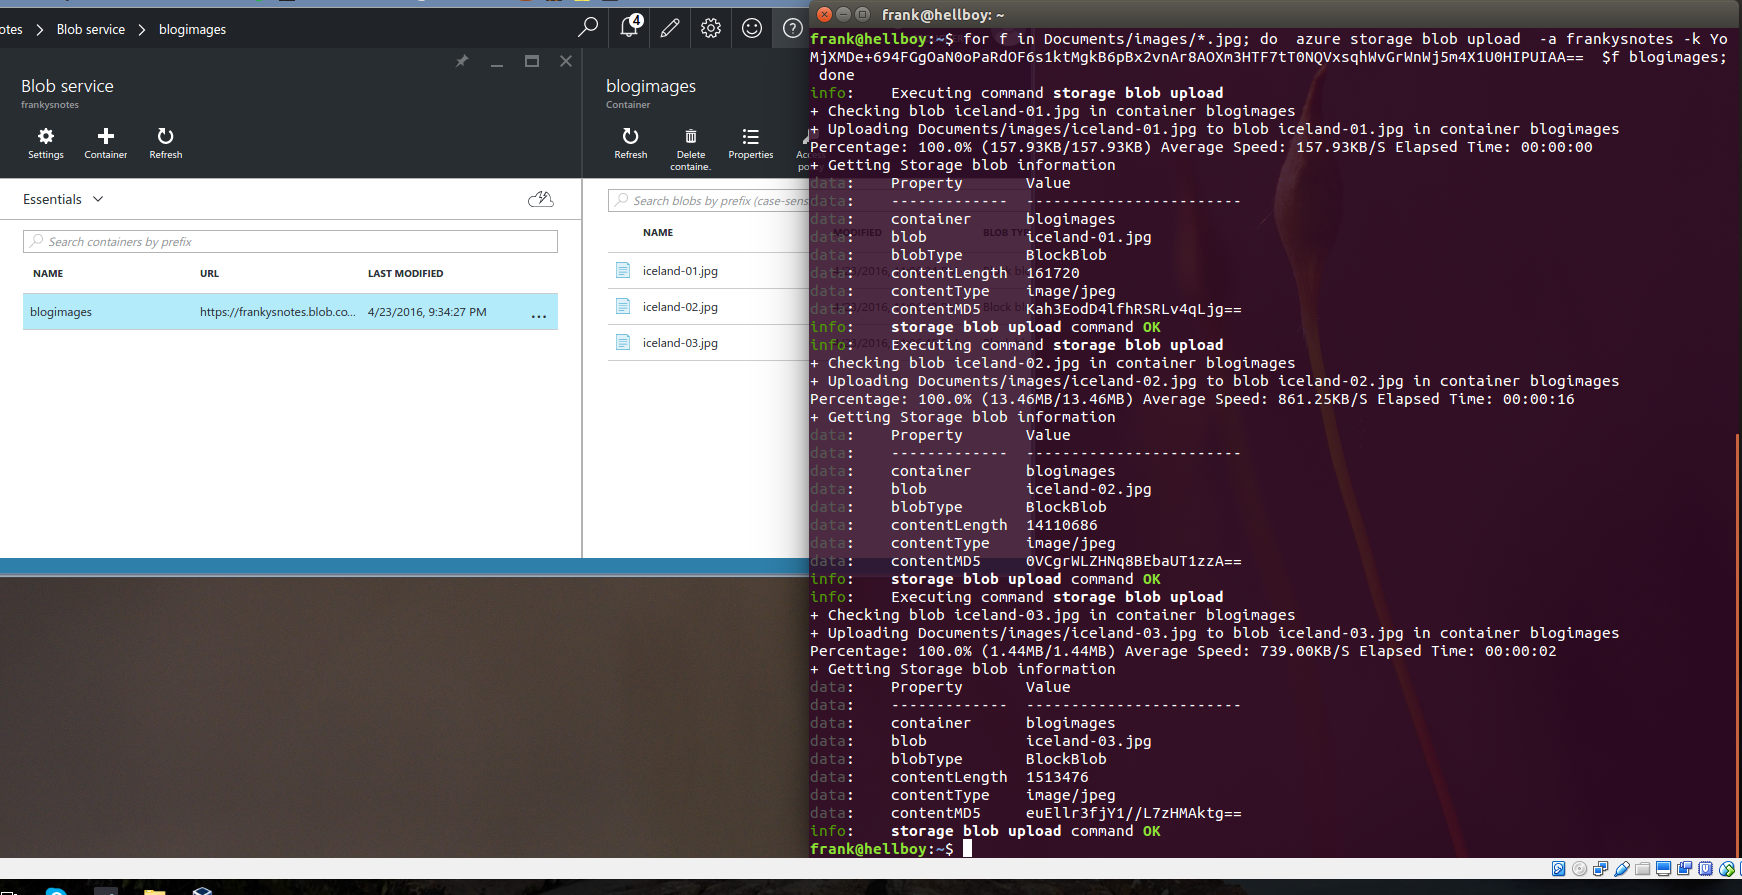Screen dimensions: 1742x895
Task: Click NAME header in blobs list
Action: point(658,232)
